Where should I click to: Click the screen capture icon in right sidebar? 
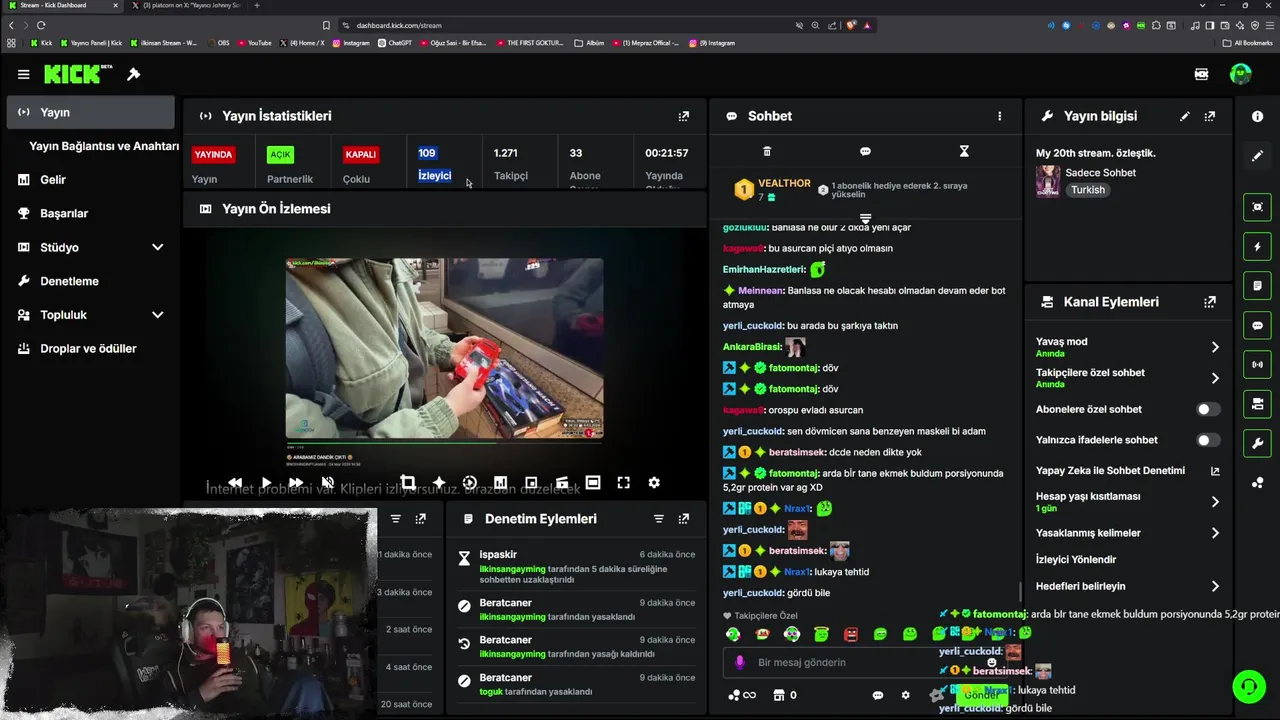pyautogui.click(x=1258, y=207)
